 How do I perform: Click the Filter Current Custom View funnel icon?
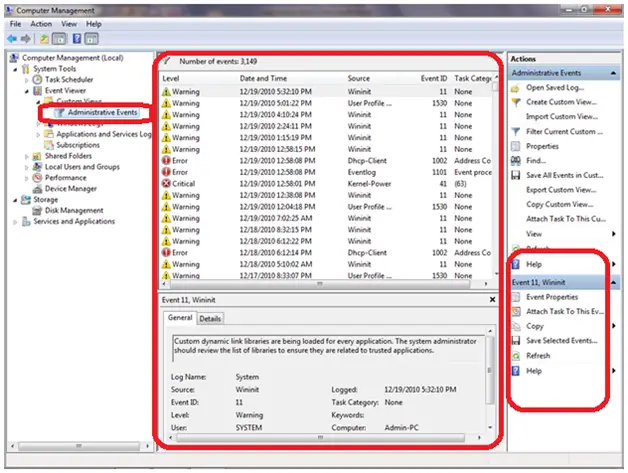[516, 132]
